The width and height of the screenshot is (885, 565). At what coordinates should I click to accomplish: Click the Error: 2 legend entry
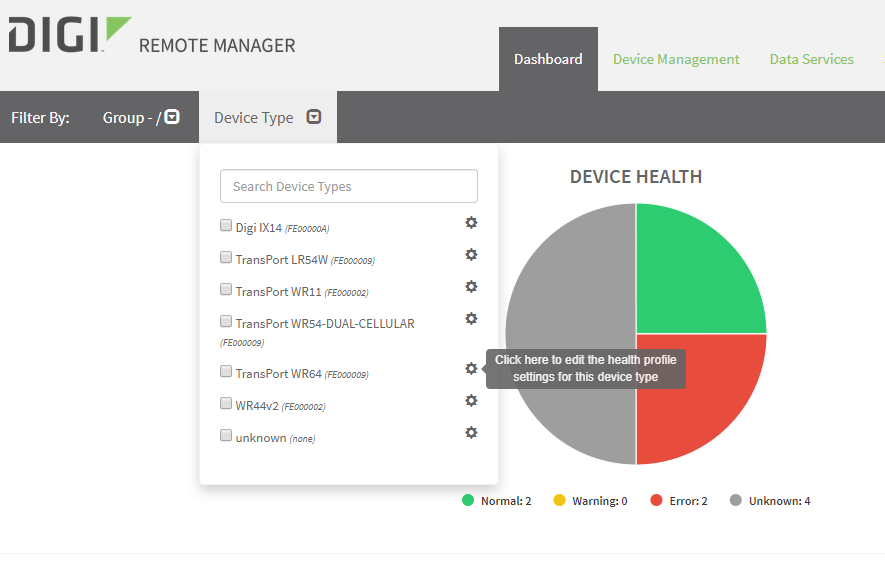click(x=679, y=501)
